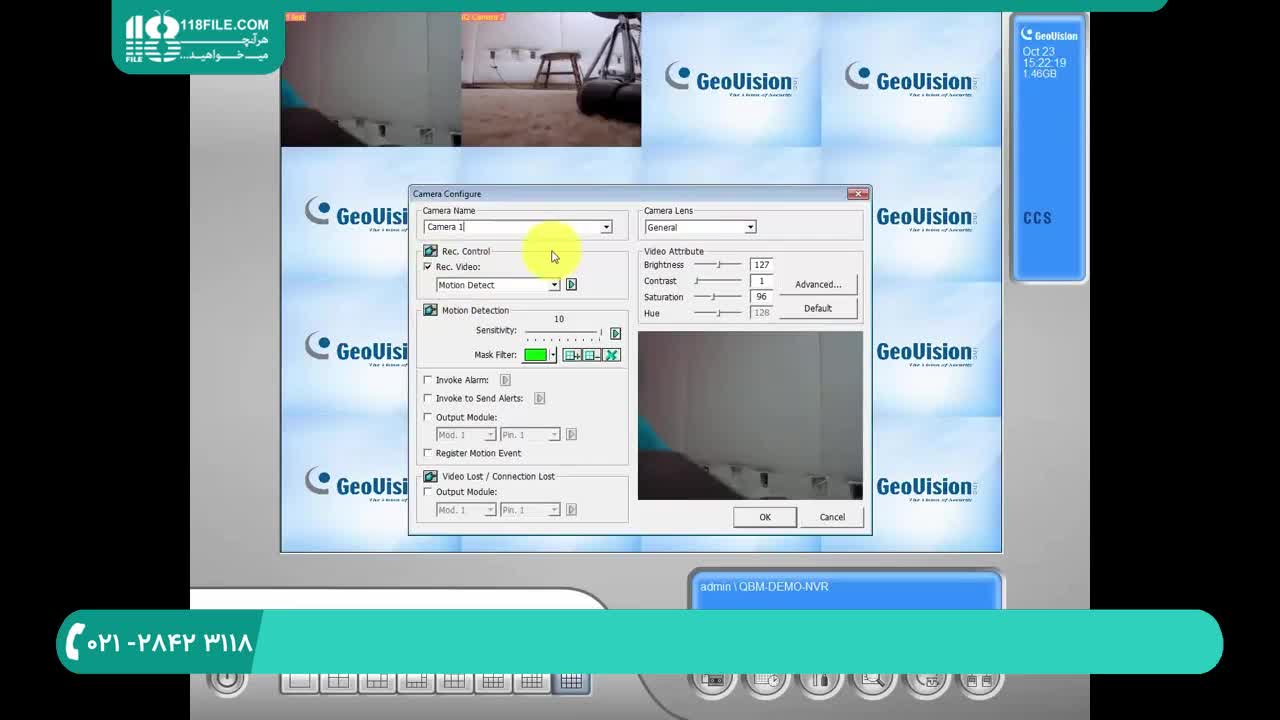Click the Contrast value field showing 1

coord(761,281)
